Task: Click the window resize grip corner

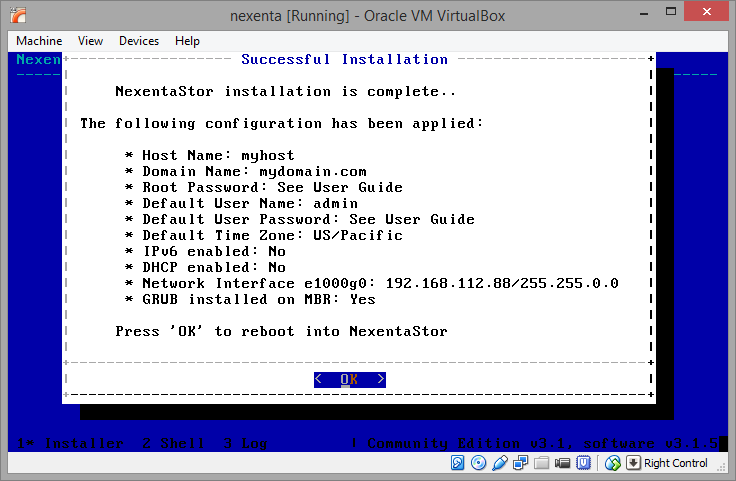Action: 722,466
